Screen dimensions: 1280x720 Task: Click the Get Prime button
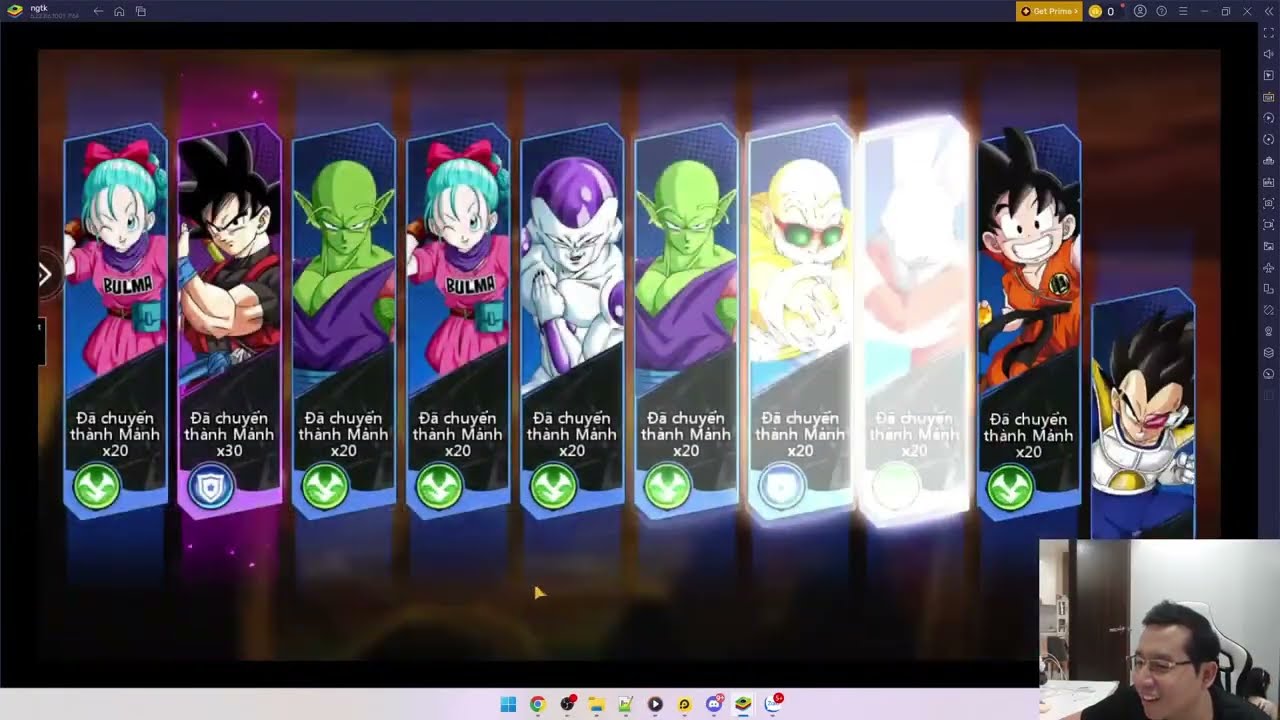(x=1049, y=11)
